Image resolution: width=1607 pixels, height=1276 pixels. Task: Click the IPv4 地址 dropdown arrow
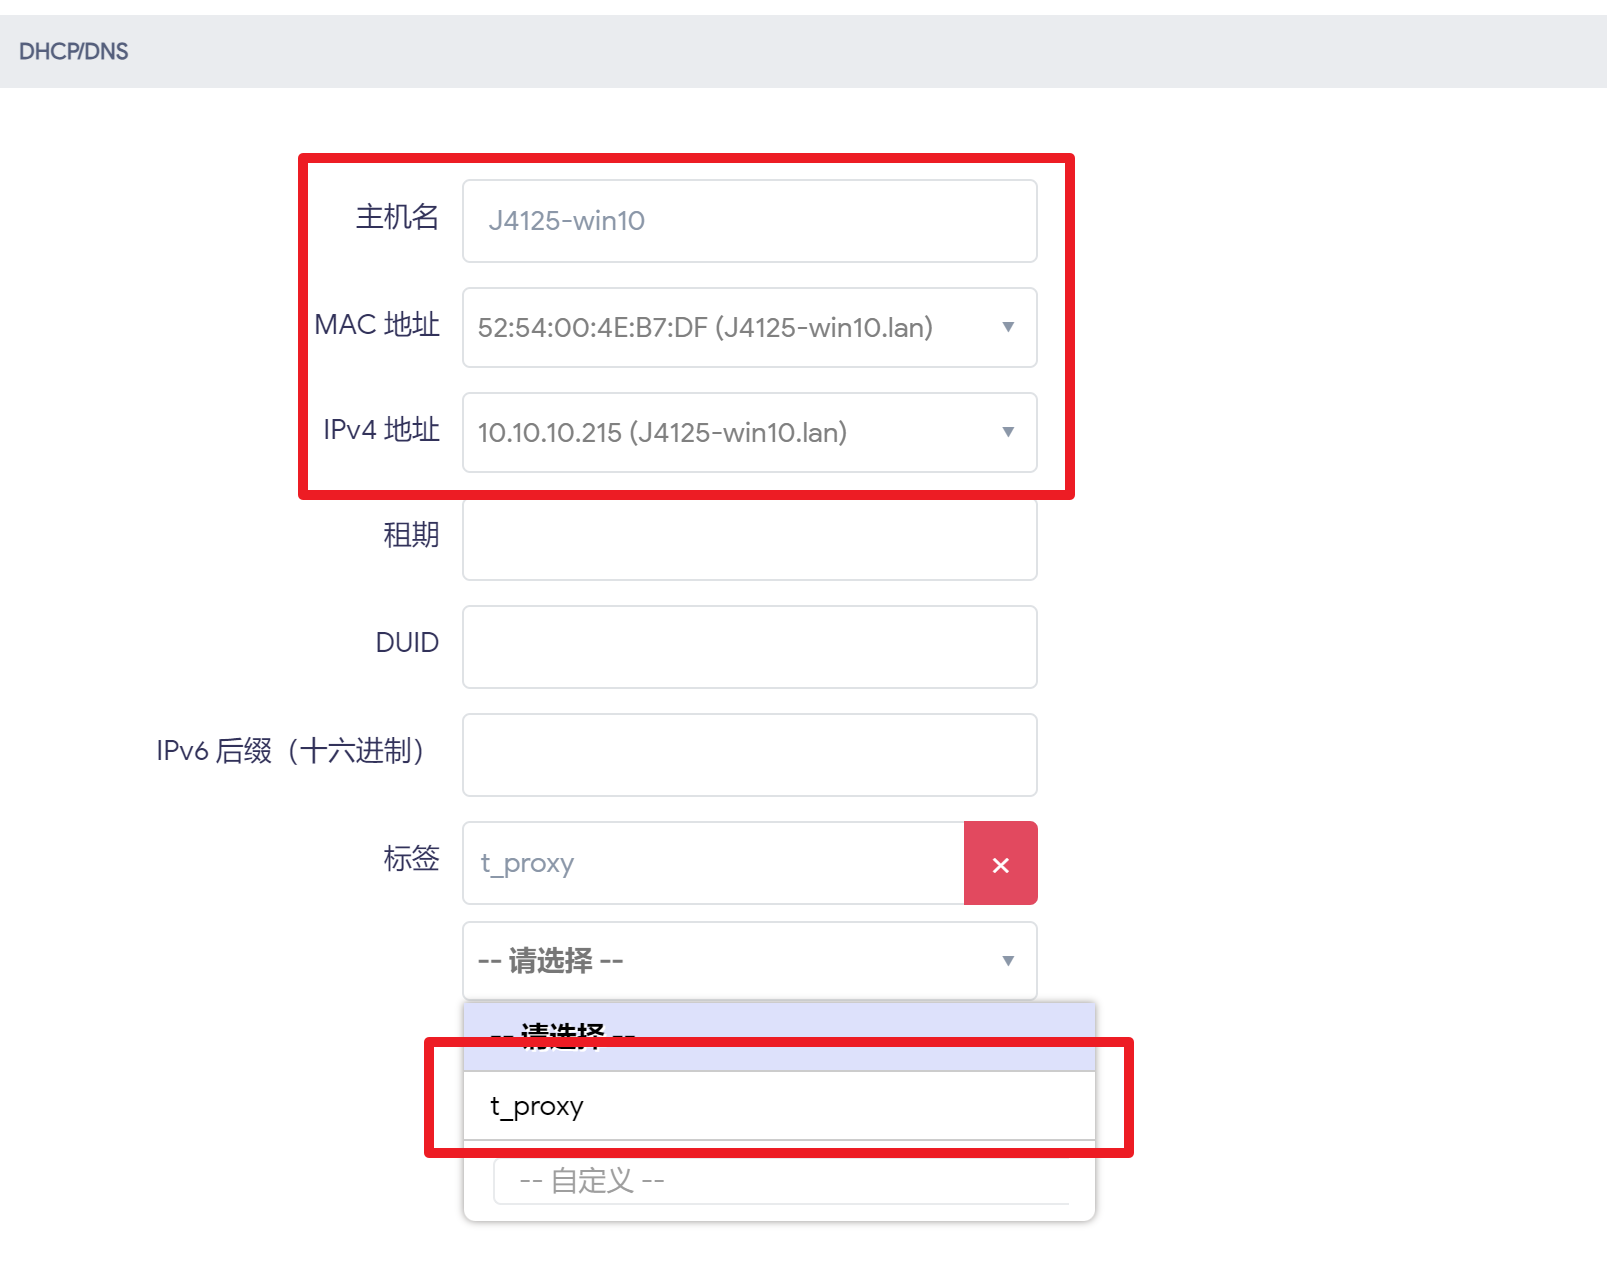coord(1008,432)
